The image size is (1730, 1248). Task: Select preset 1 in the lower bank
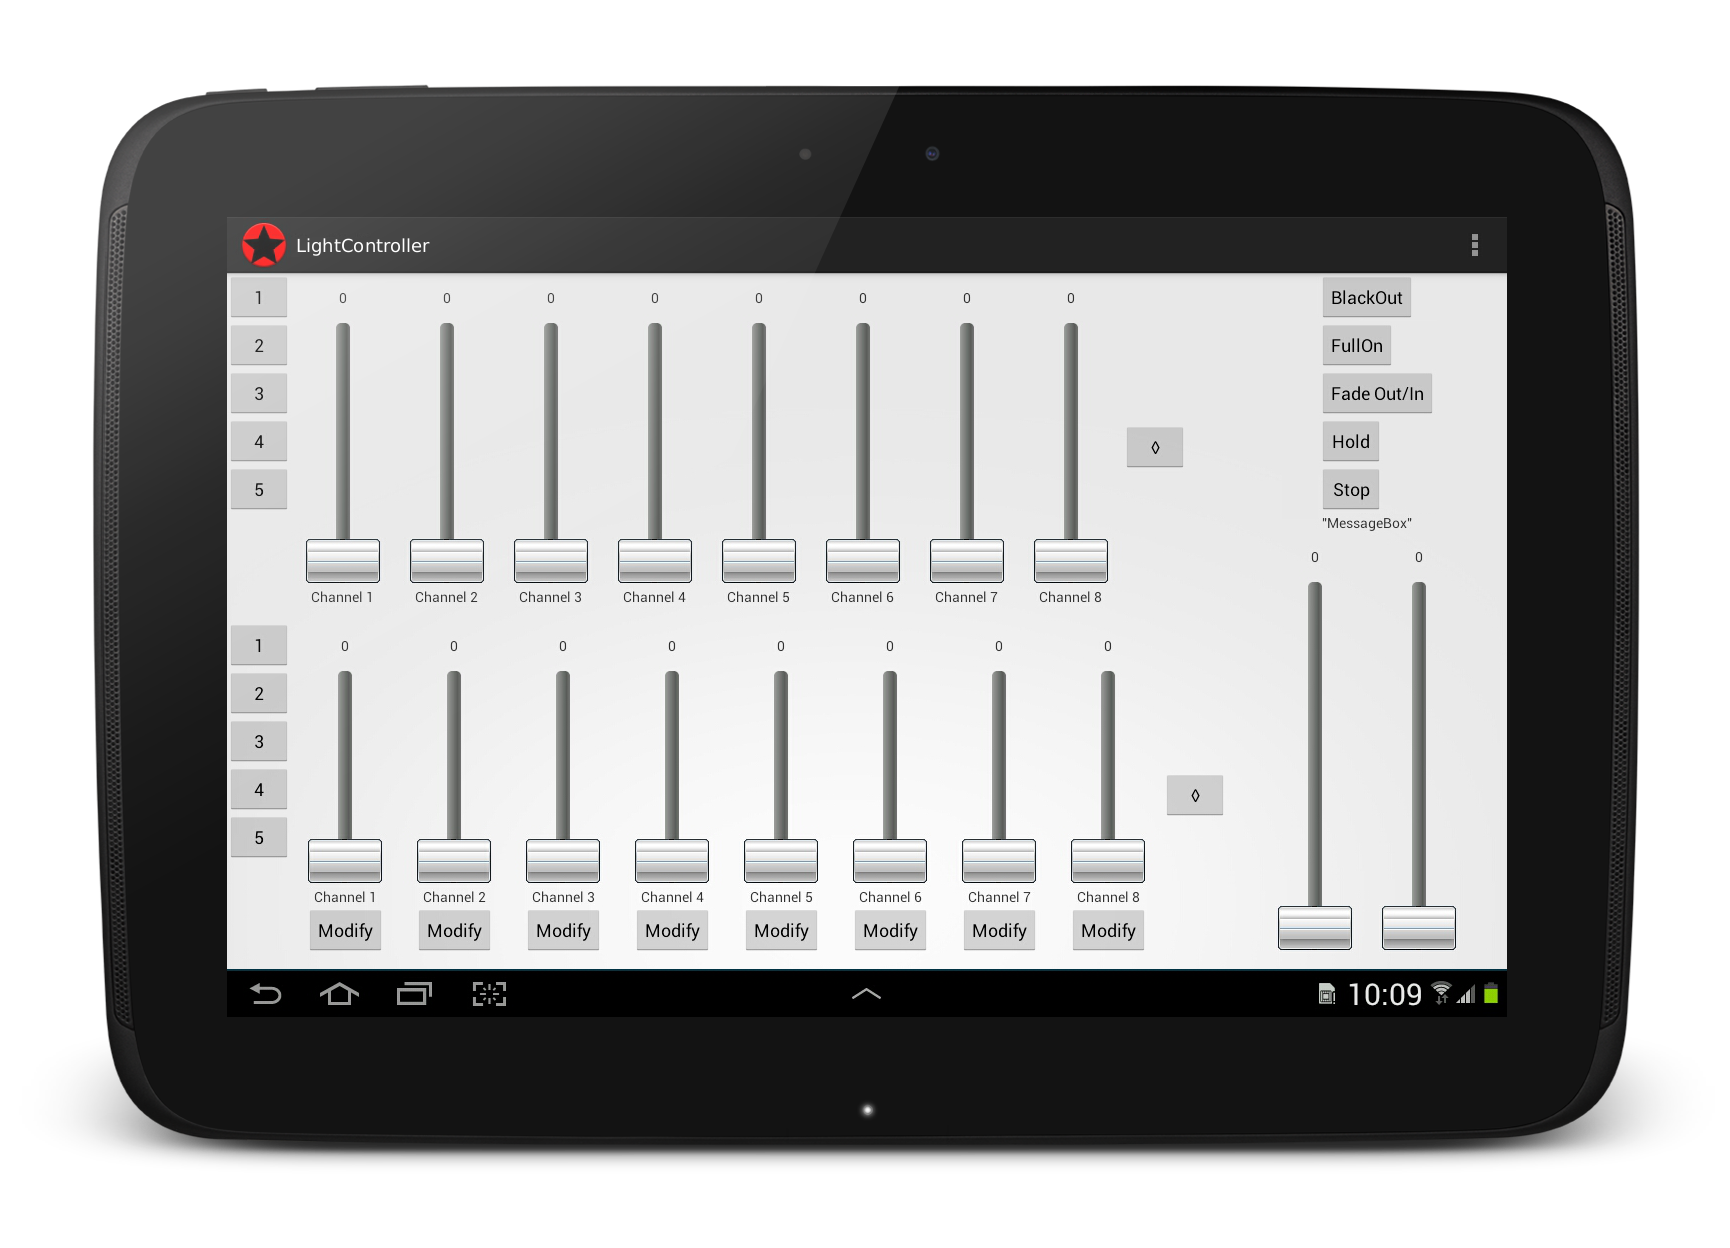[x=259, y=646]
